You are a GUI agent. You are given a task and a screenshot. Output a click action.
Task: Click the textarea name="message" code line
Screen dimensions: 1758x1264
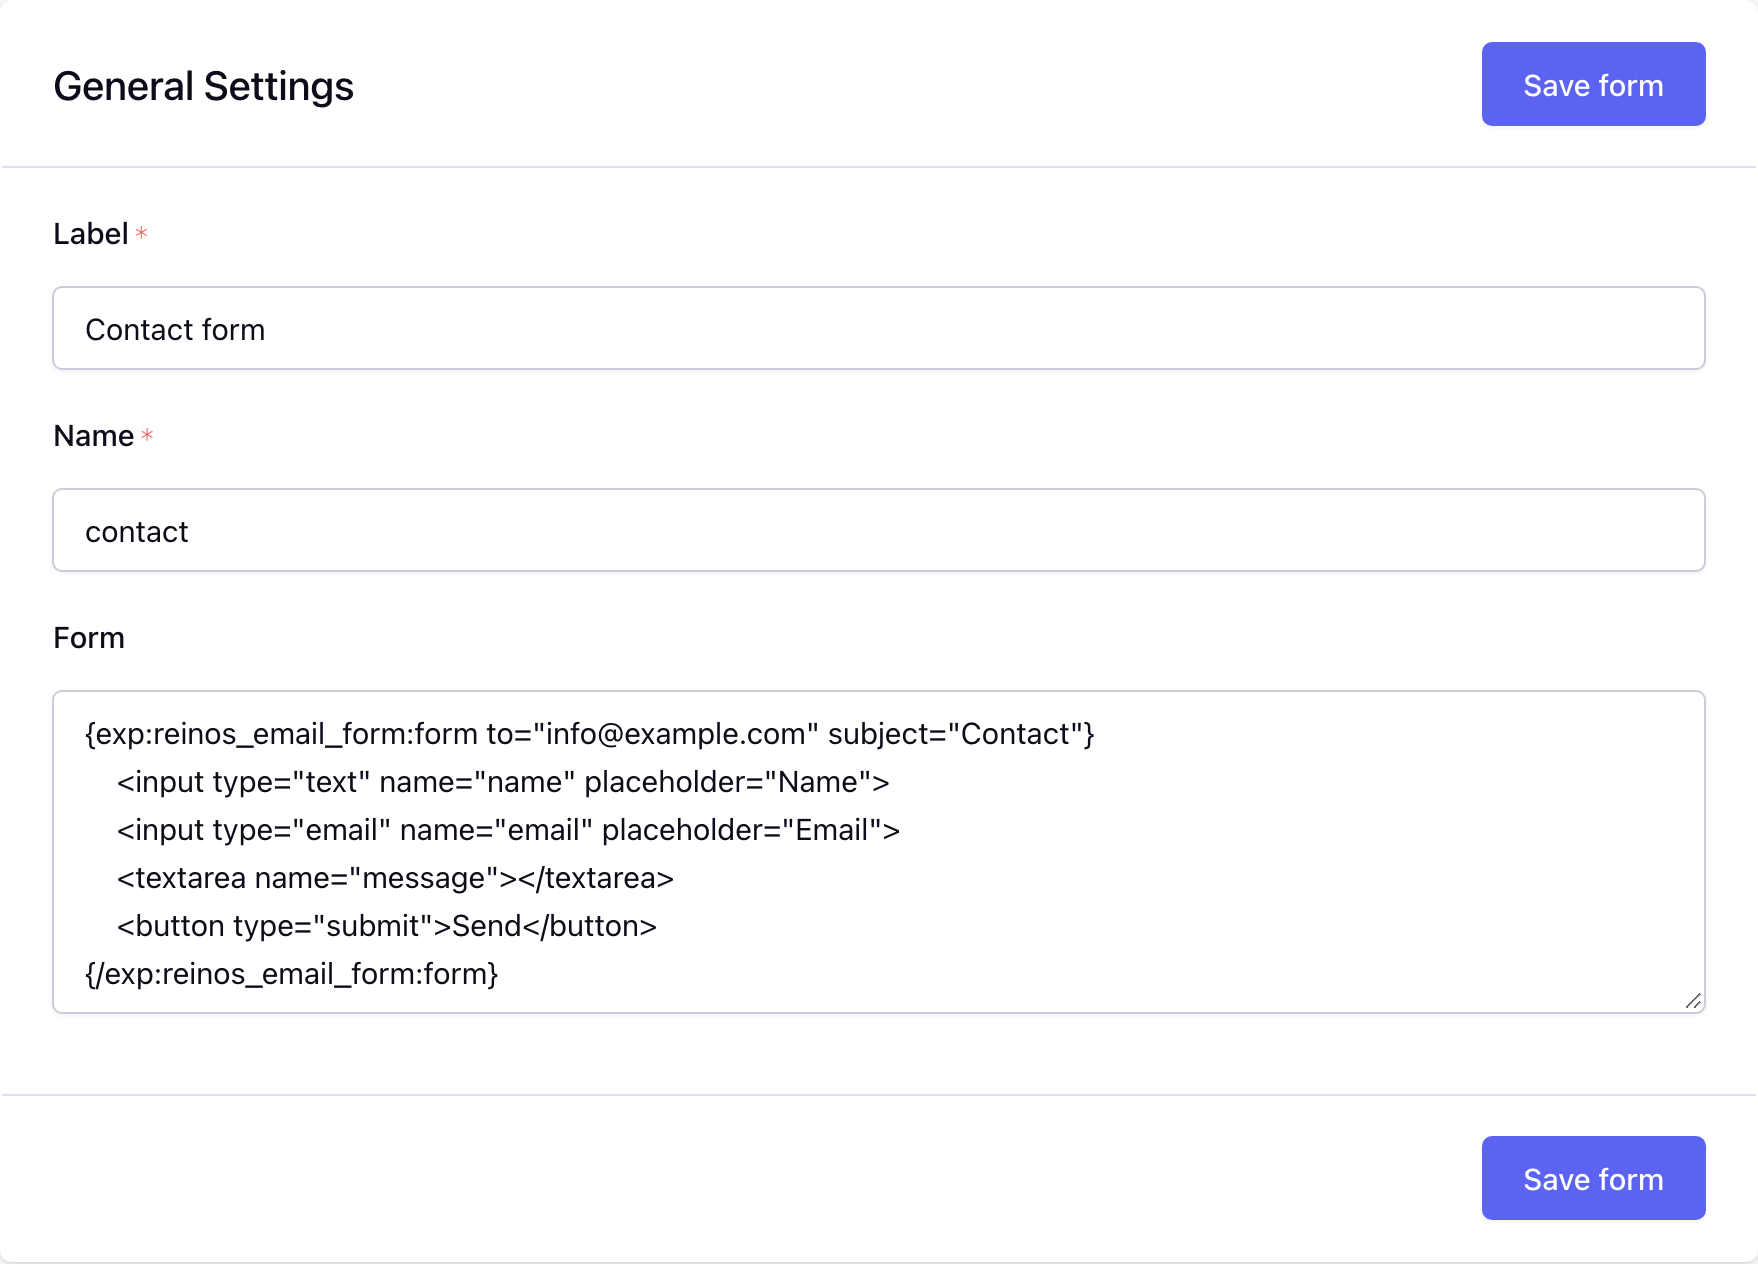tap(395, 878)
